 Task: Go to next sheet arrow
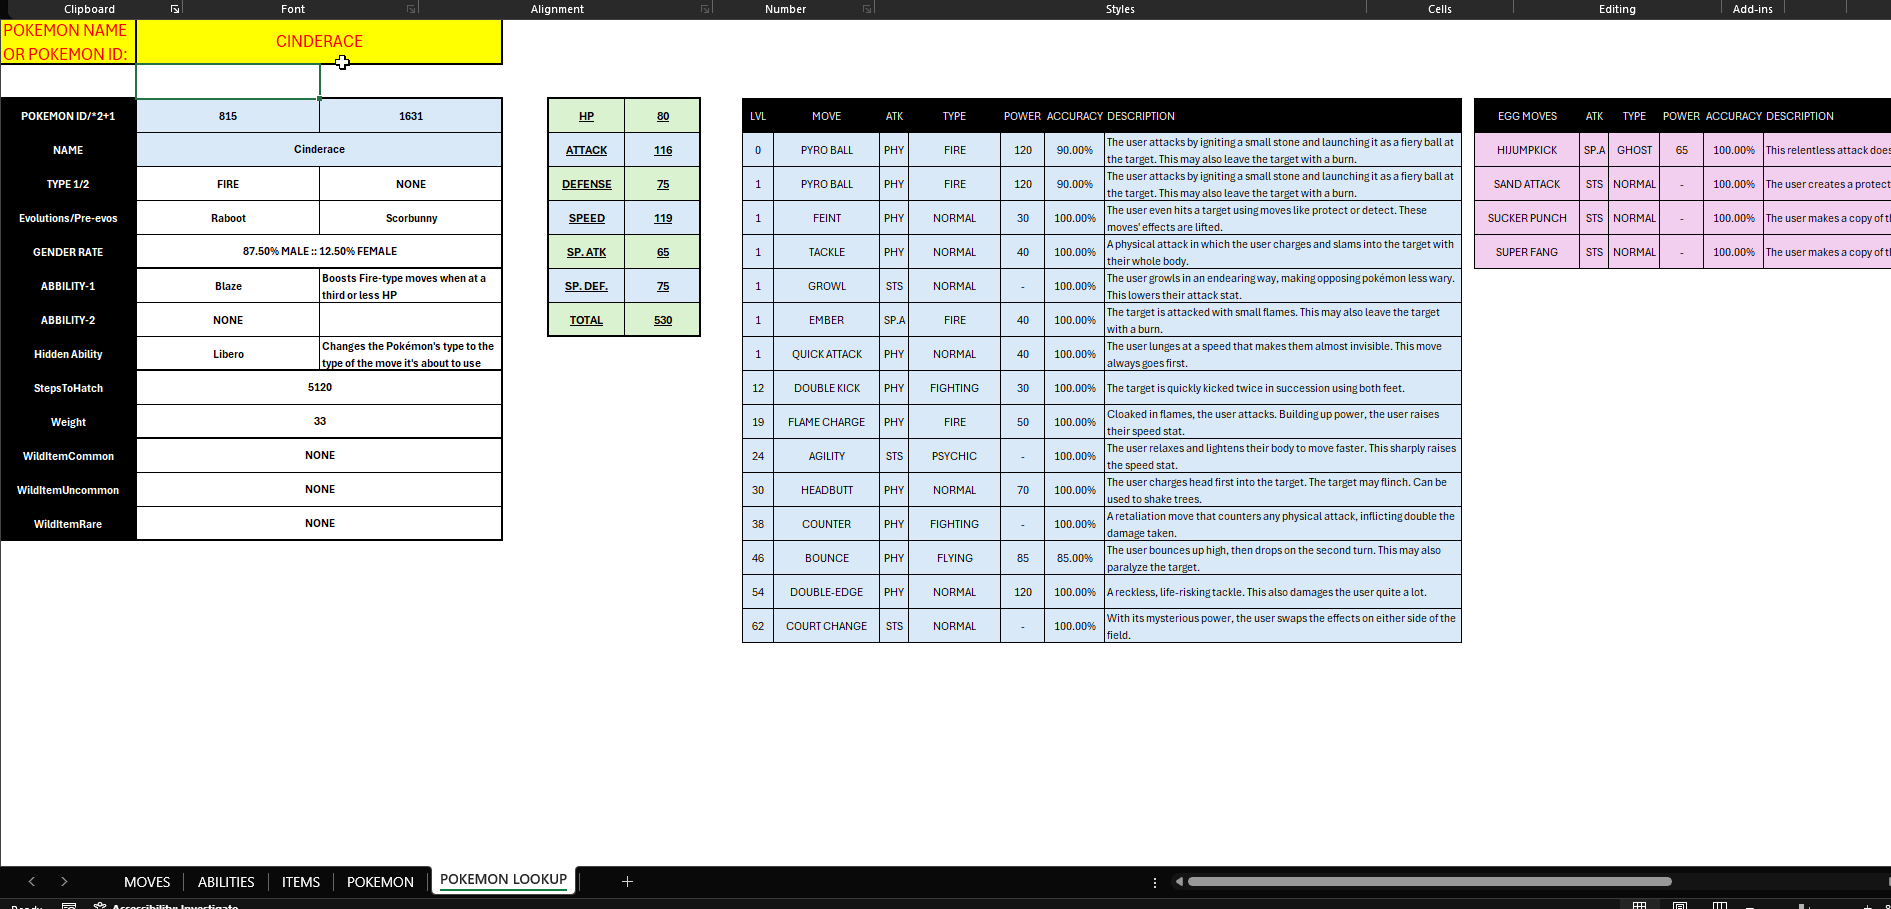64,881
